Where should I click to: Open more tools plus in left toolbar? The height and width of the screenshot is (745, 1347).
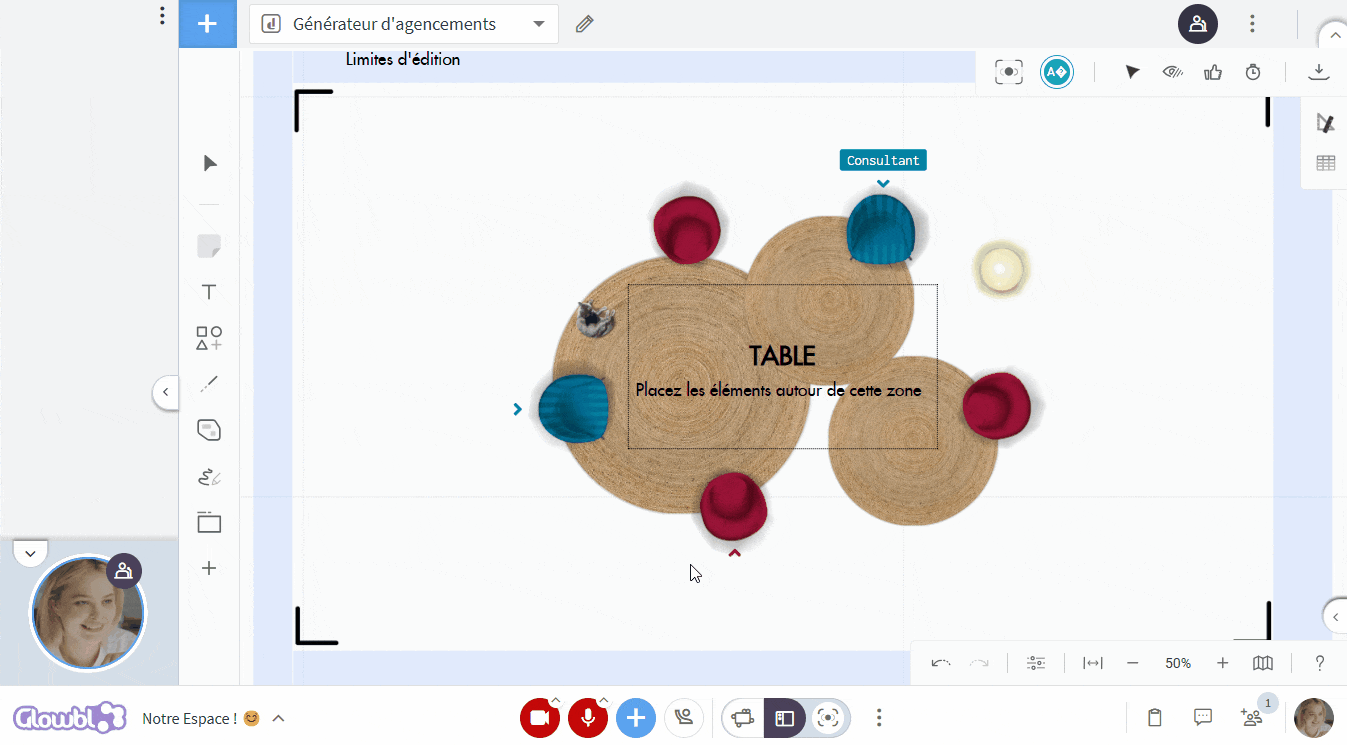coord(209,568)
